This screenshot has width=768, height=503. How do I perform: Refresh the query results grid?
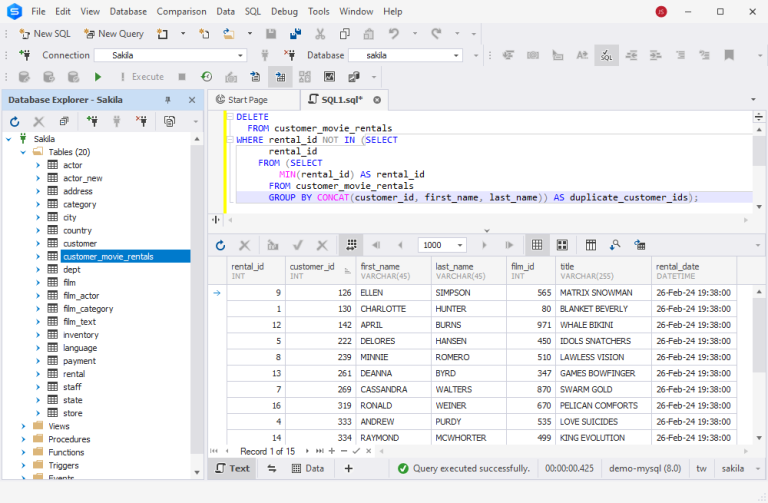point(221,245)
